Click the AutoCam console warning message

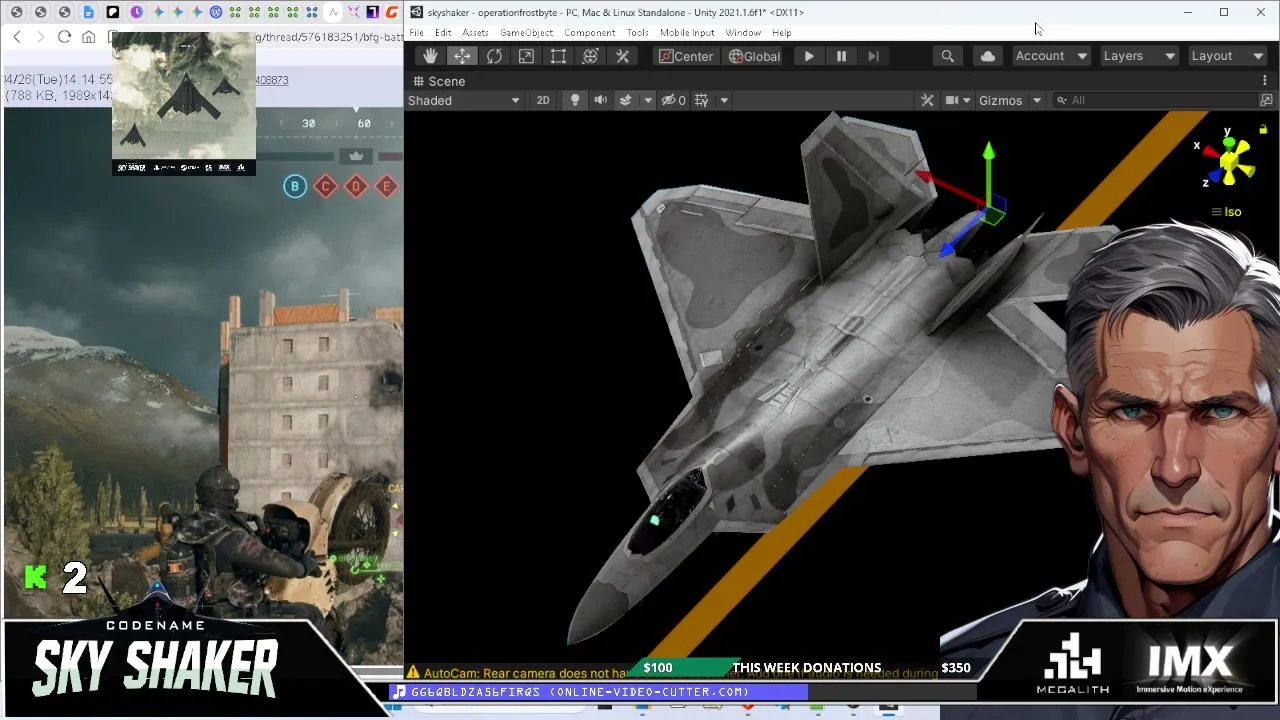(x=672, y=673)
